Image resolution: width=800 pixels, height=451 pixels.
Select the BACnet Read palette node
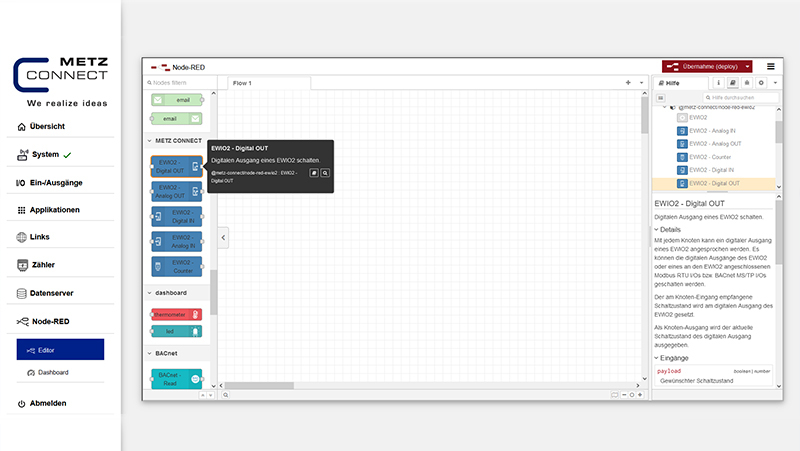pyautogui.click(x=176, y=379)
